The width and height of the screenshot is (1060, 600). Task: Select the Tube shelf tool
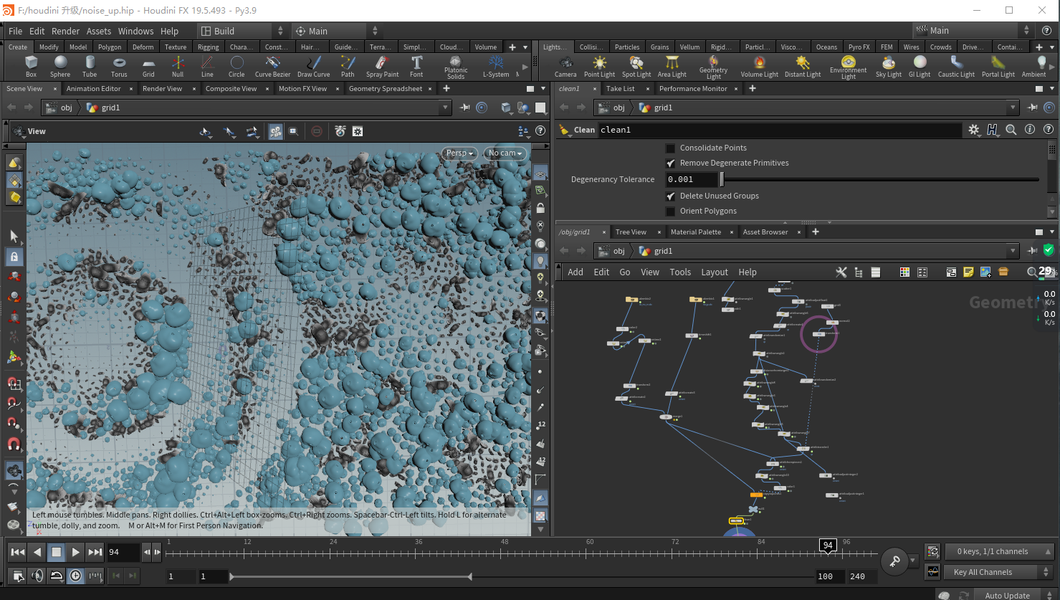[x=89, y=66]
